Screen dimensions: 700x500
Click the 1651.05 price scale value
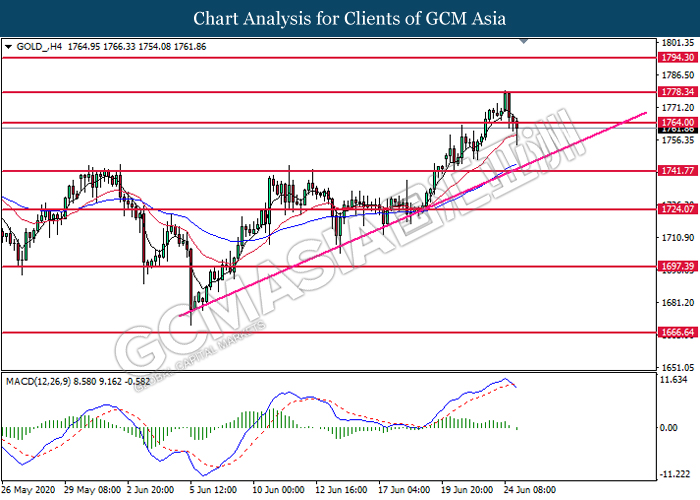678,367
